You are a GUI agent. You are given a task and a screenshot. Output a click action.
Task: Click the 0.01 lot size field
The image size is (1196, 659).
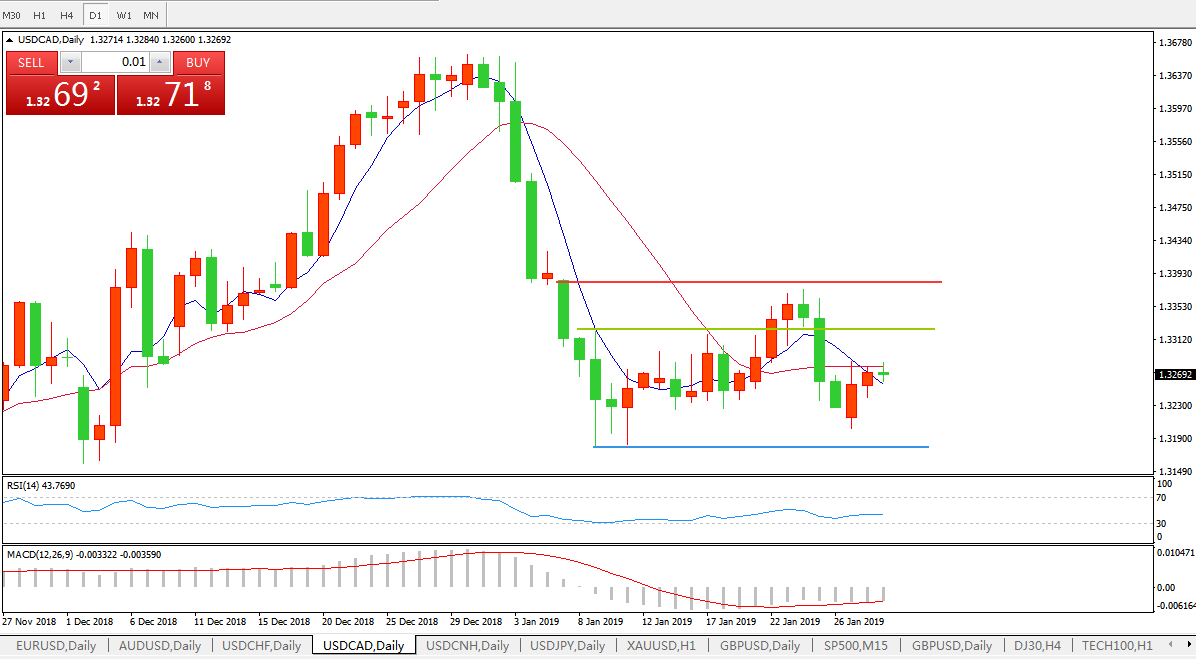tap(115, 62)
